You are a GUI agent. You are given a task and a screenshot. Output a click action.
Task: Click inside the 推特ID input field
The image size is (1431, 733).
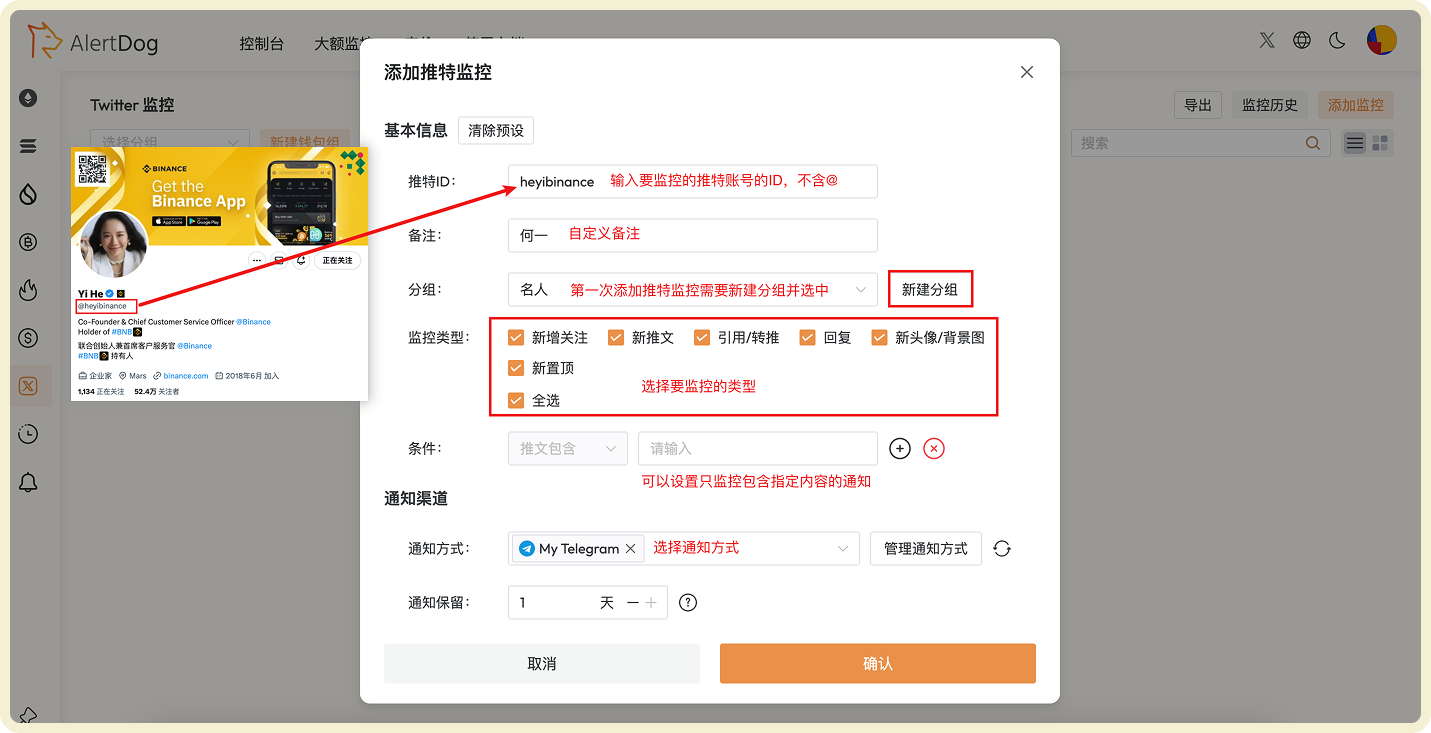pos(692,181)
